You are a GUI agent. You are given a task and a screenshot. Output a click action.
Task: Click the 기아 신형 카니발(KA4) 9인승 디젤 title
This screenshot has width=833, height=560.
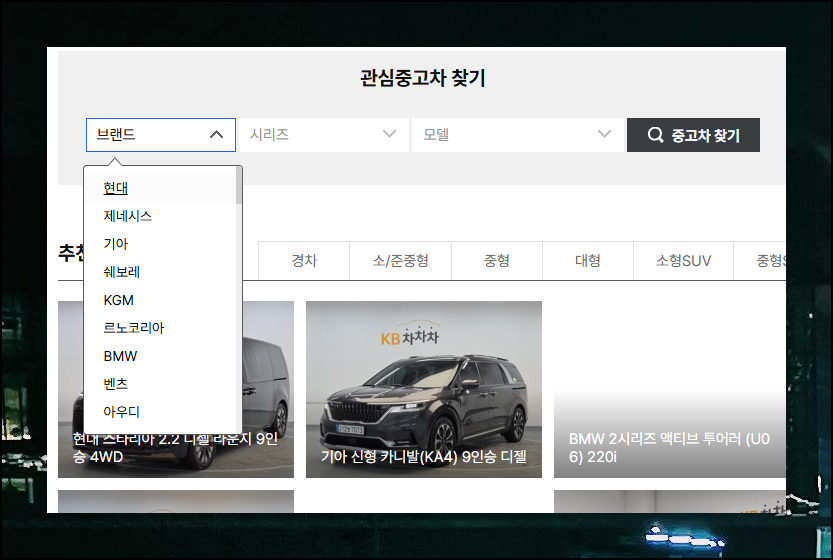423,457
